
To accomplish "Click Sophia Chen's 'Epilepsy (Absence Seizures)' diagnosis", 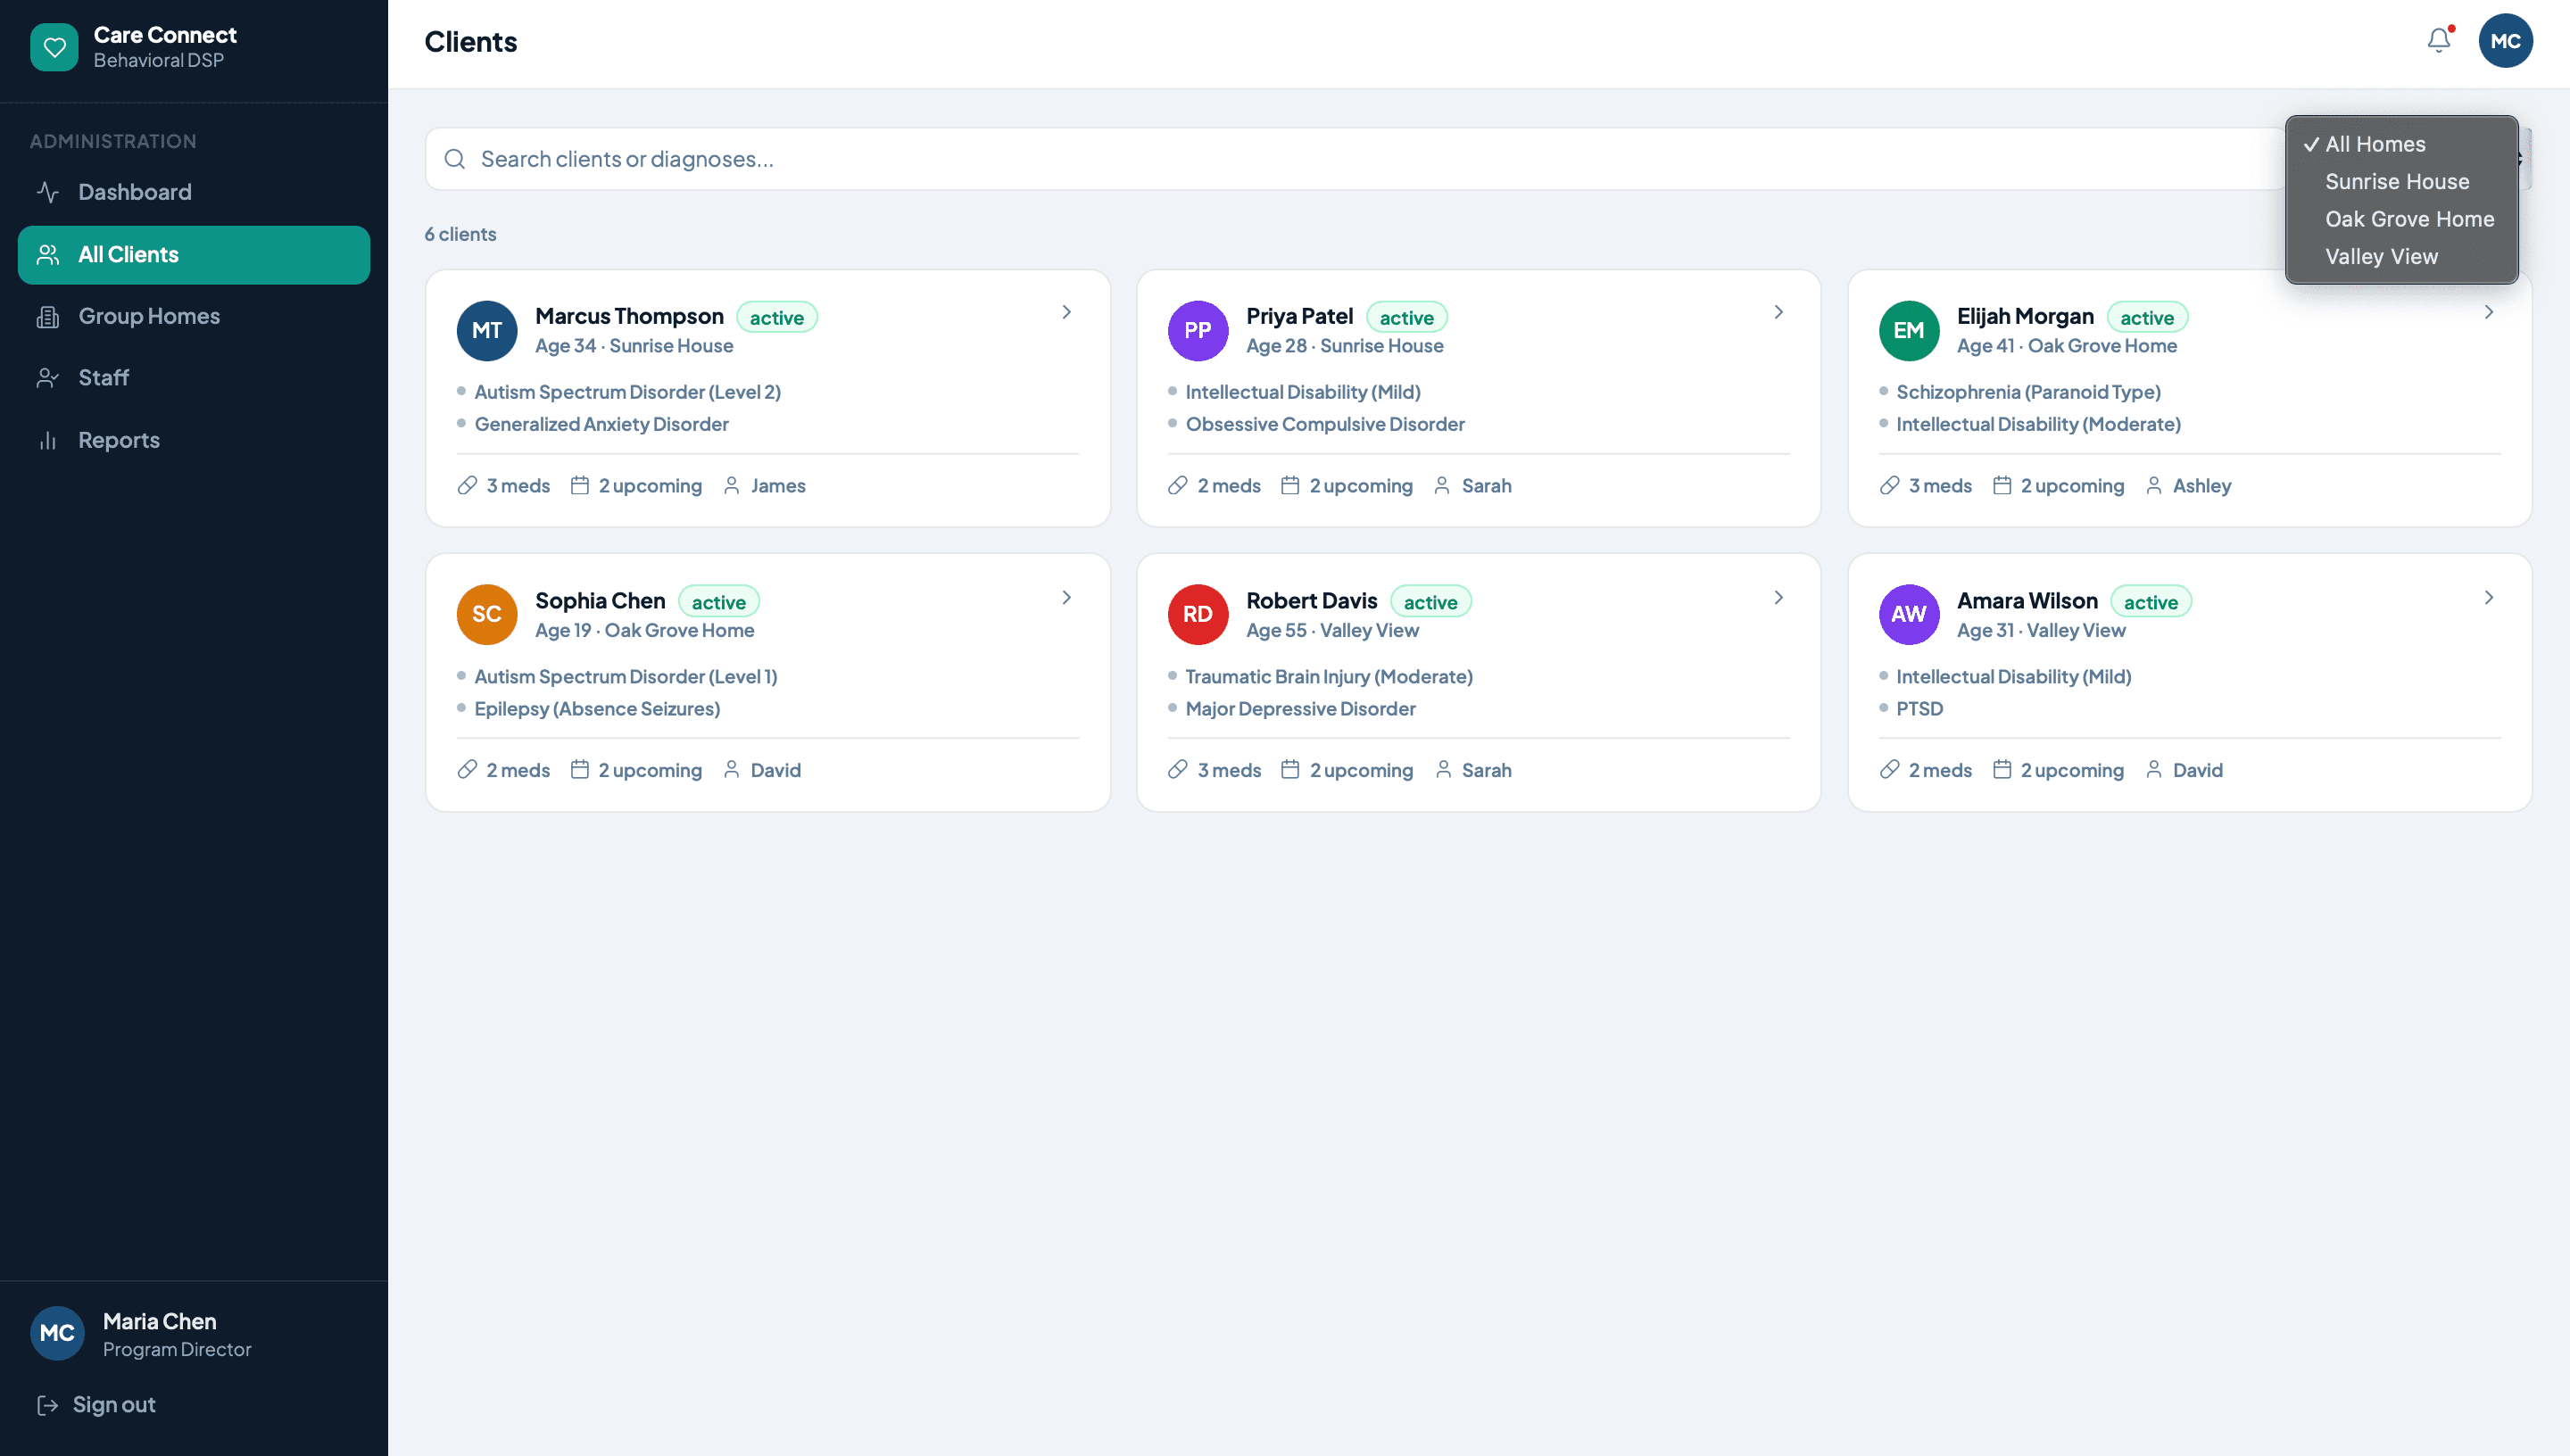I will point(597,709).
